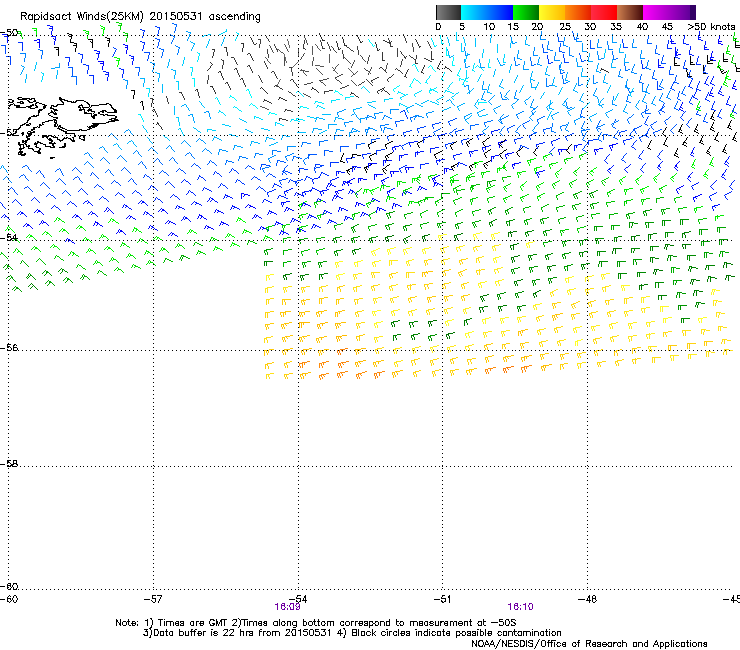
Task: Click the purple 16:10 time stamp
Action: [x=521, y=607]
